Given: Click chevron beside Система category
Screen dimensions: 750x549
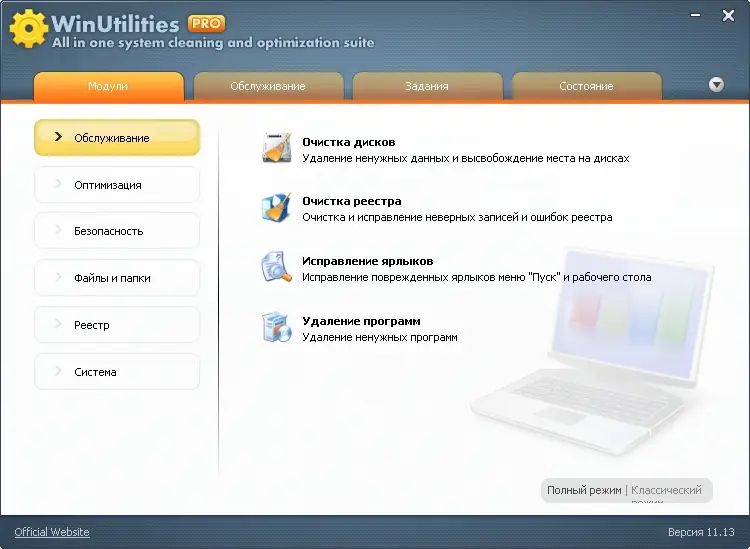Looking at the screenshot, I should (58, 371).
